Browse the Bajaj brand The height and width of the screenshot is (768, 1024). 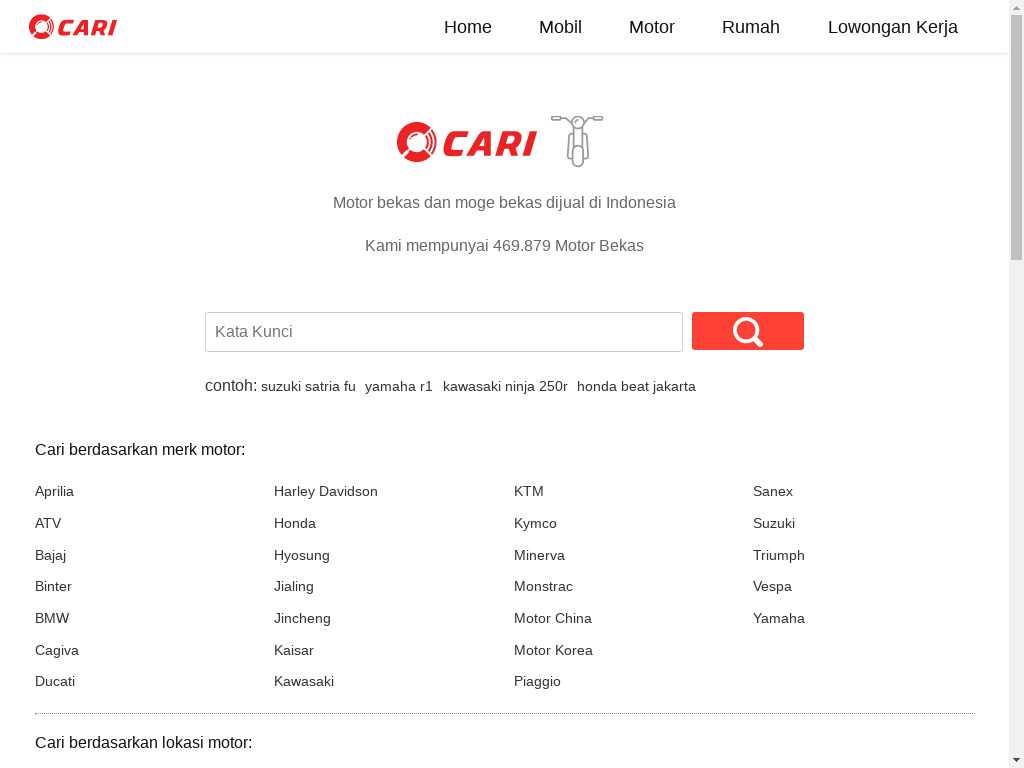coord(50,555)
